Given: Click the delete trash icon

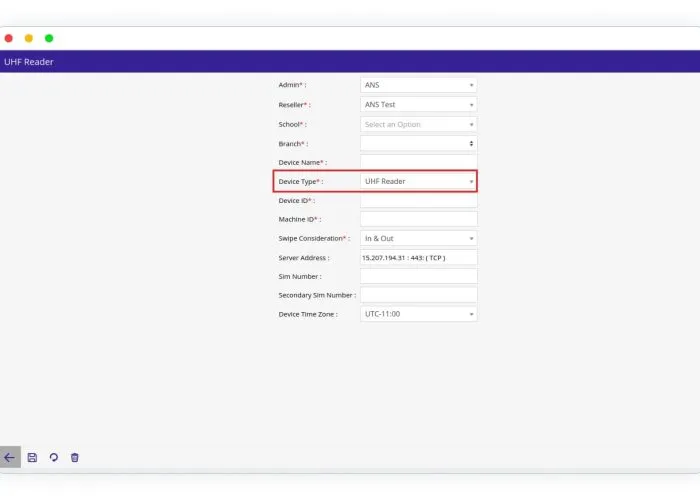Looking at the screenshot, I should point(74,457).
